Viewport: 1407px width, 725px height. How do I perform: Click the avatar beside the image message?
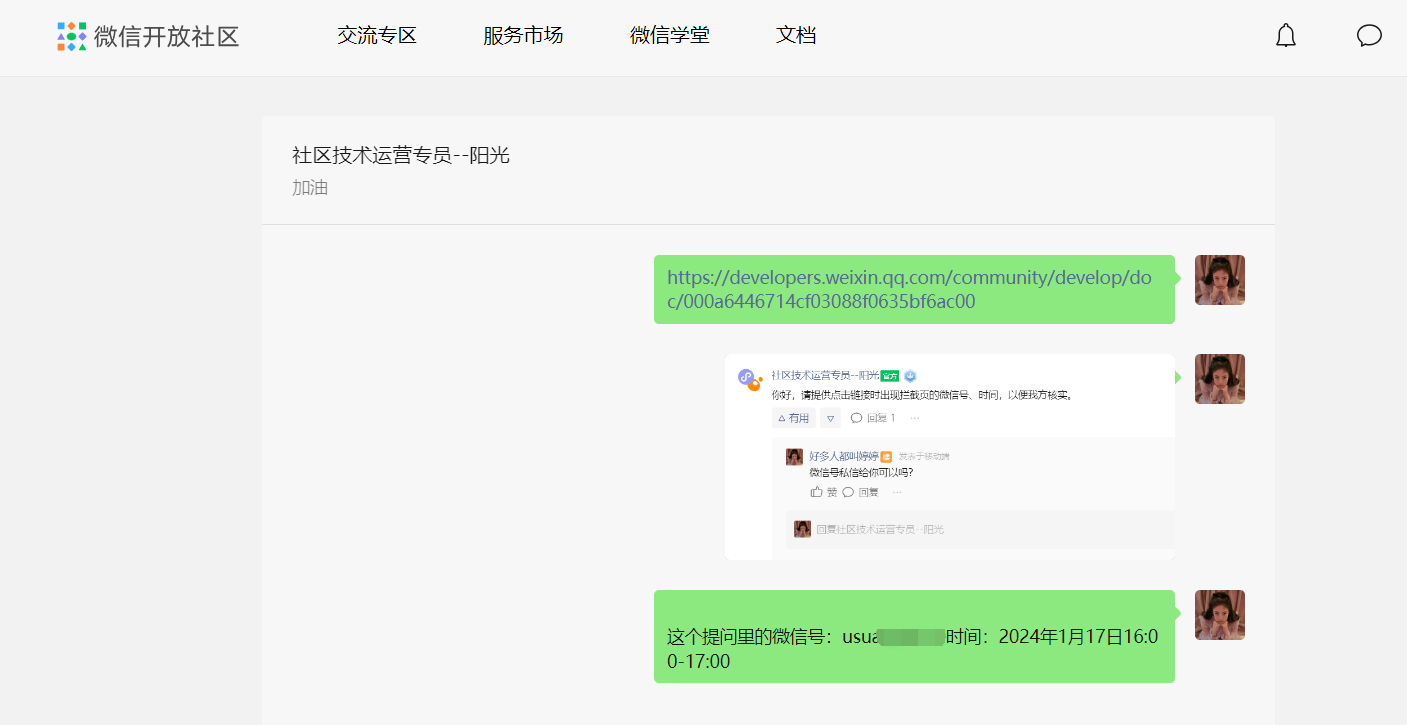1220,379
